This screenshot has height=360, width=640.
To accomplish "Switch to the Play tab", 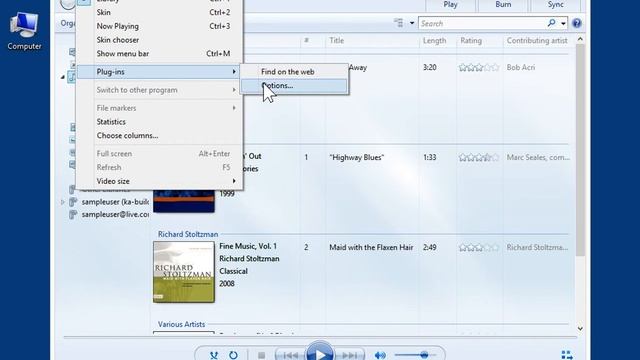I will (x=450, y=4).
